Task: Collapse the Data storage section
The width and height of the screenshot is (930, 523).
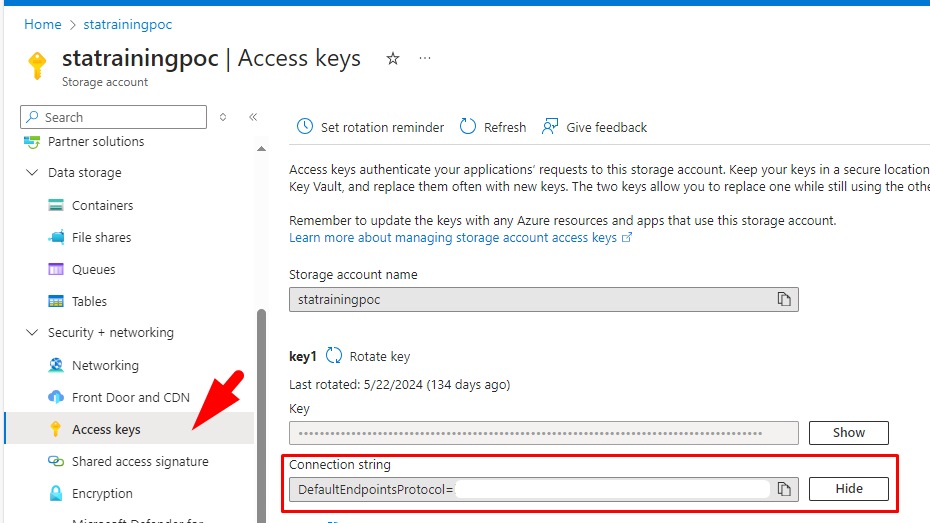Action: click(32, 173)
